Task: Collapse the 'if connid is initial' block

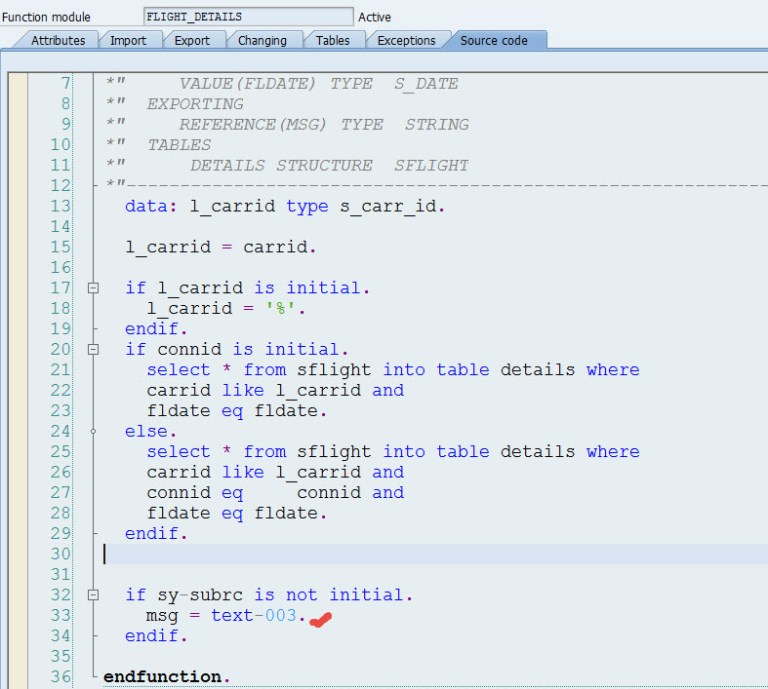Action: coord(93,350)
